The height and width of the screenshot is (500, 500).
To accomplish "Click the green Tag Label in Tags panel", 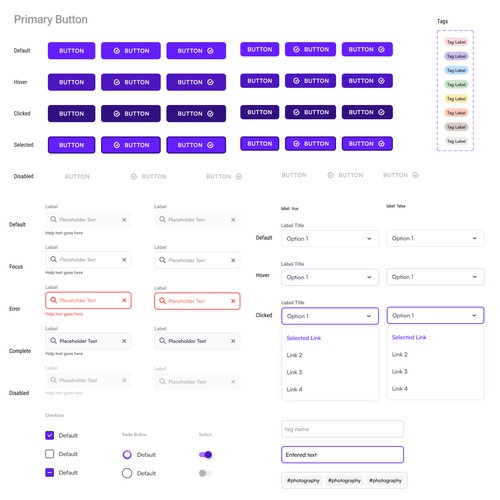I will coord(456,84).
